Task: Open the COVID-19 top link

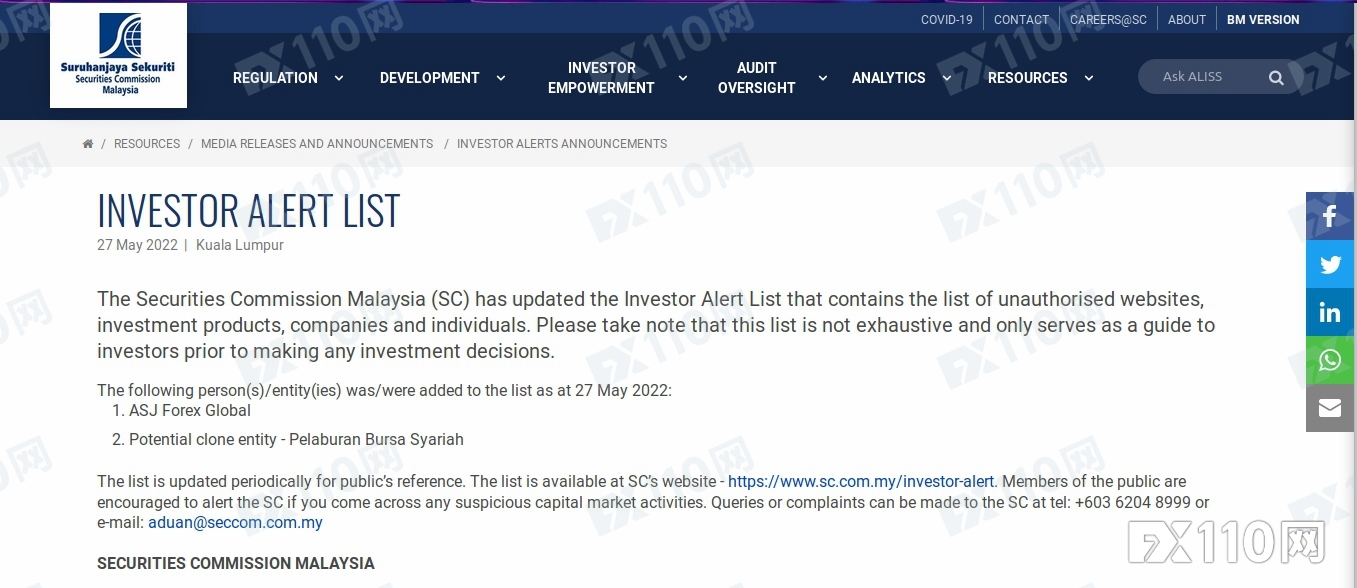Action: [947, 19]
